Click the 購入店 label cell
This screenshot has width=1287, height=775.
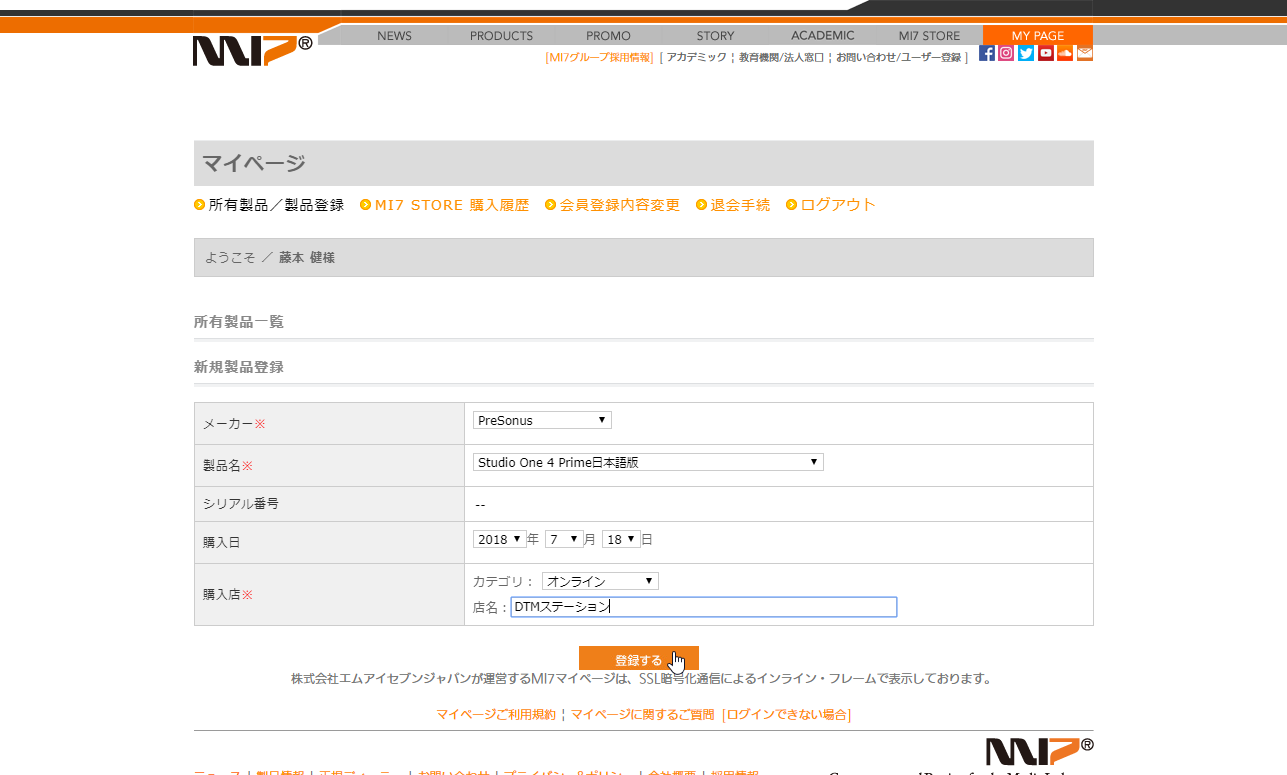pyautogui.click(x=329, y=594)
